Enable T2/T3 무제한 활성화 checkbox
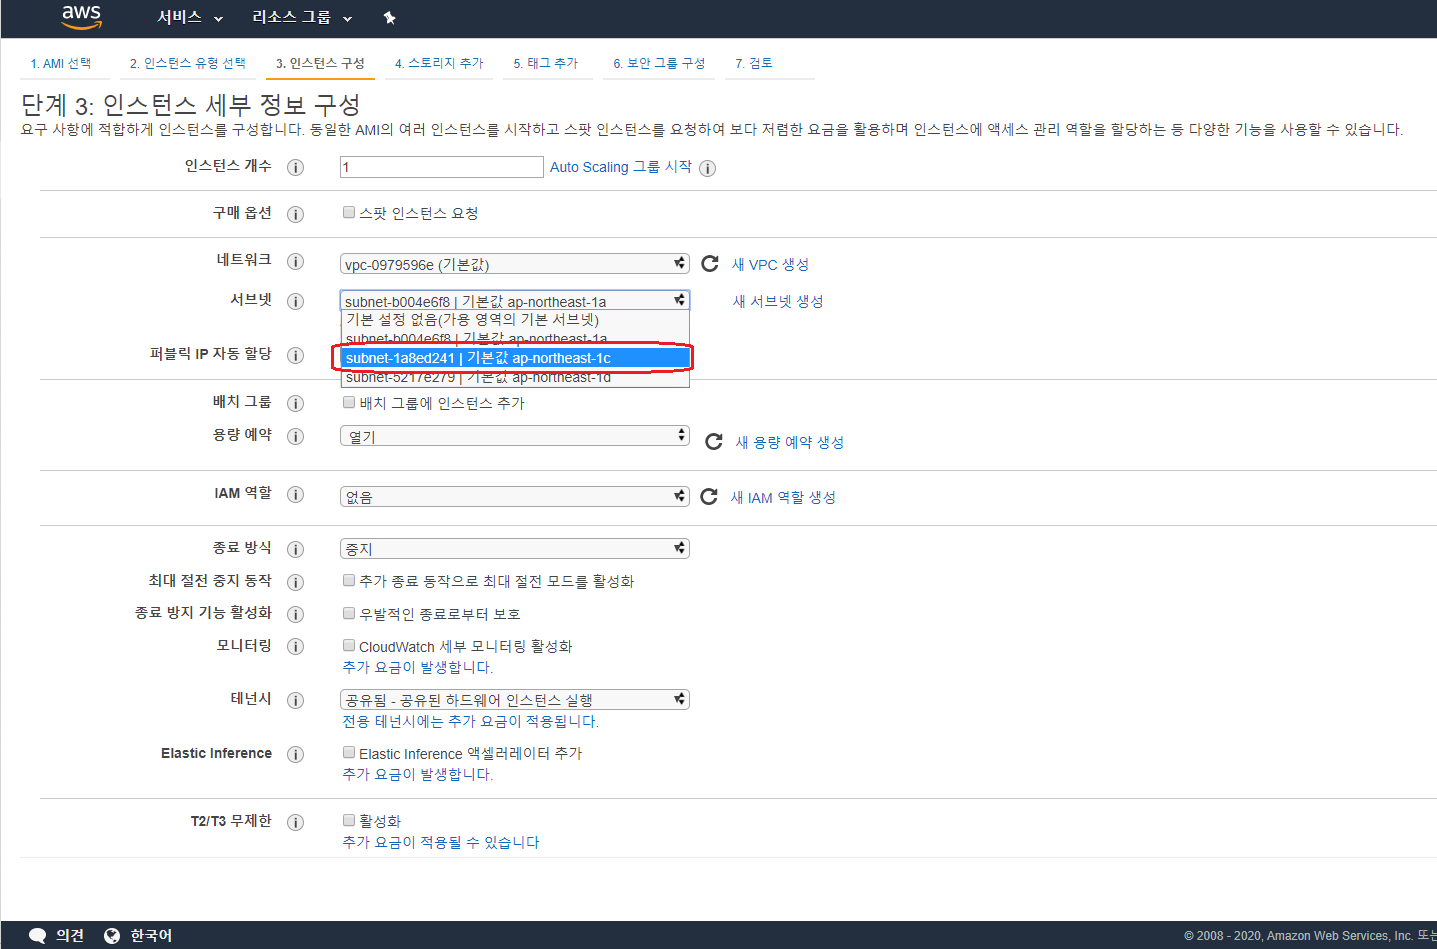 click(349, 820)
